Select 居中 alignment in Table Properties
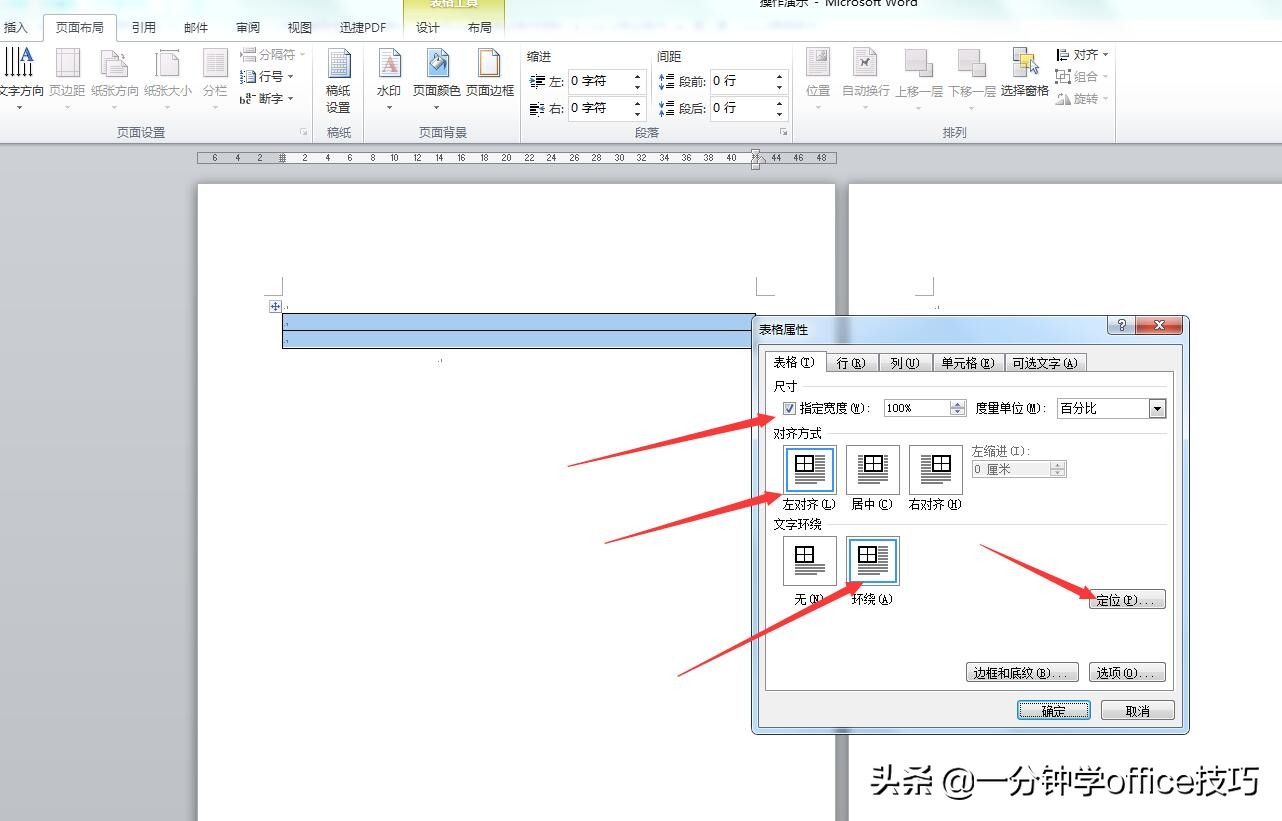The width and height of the screenshot is (1282, 821). pyautogui.click(x=871, y=470)
